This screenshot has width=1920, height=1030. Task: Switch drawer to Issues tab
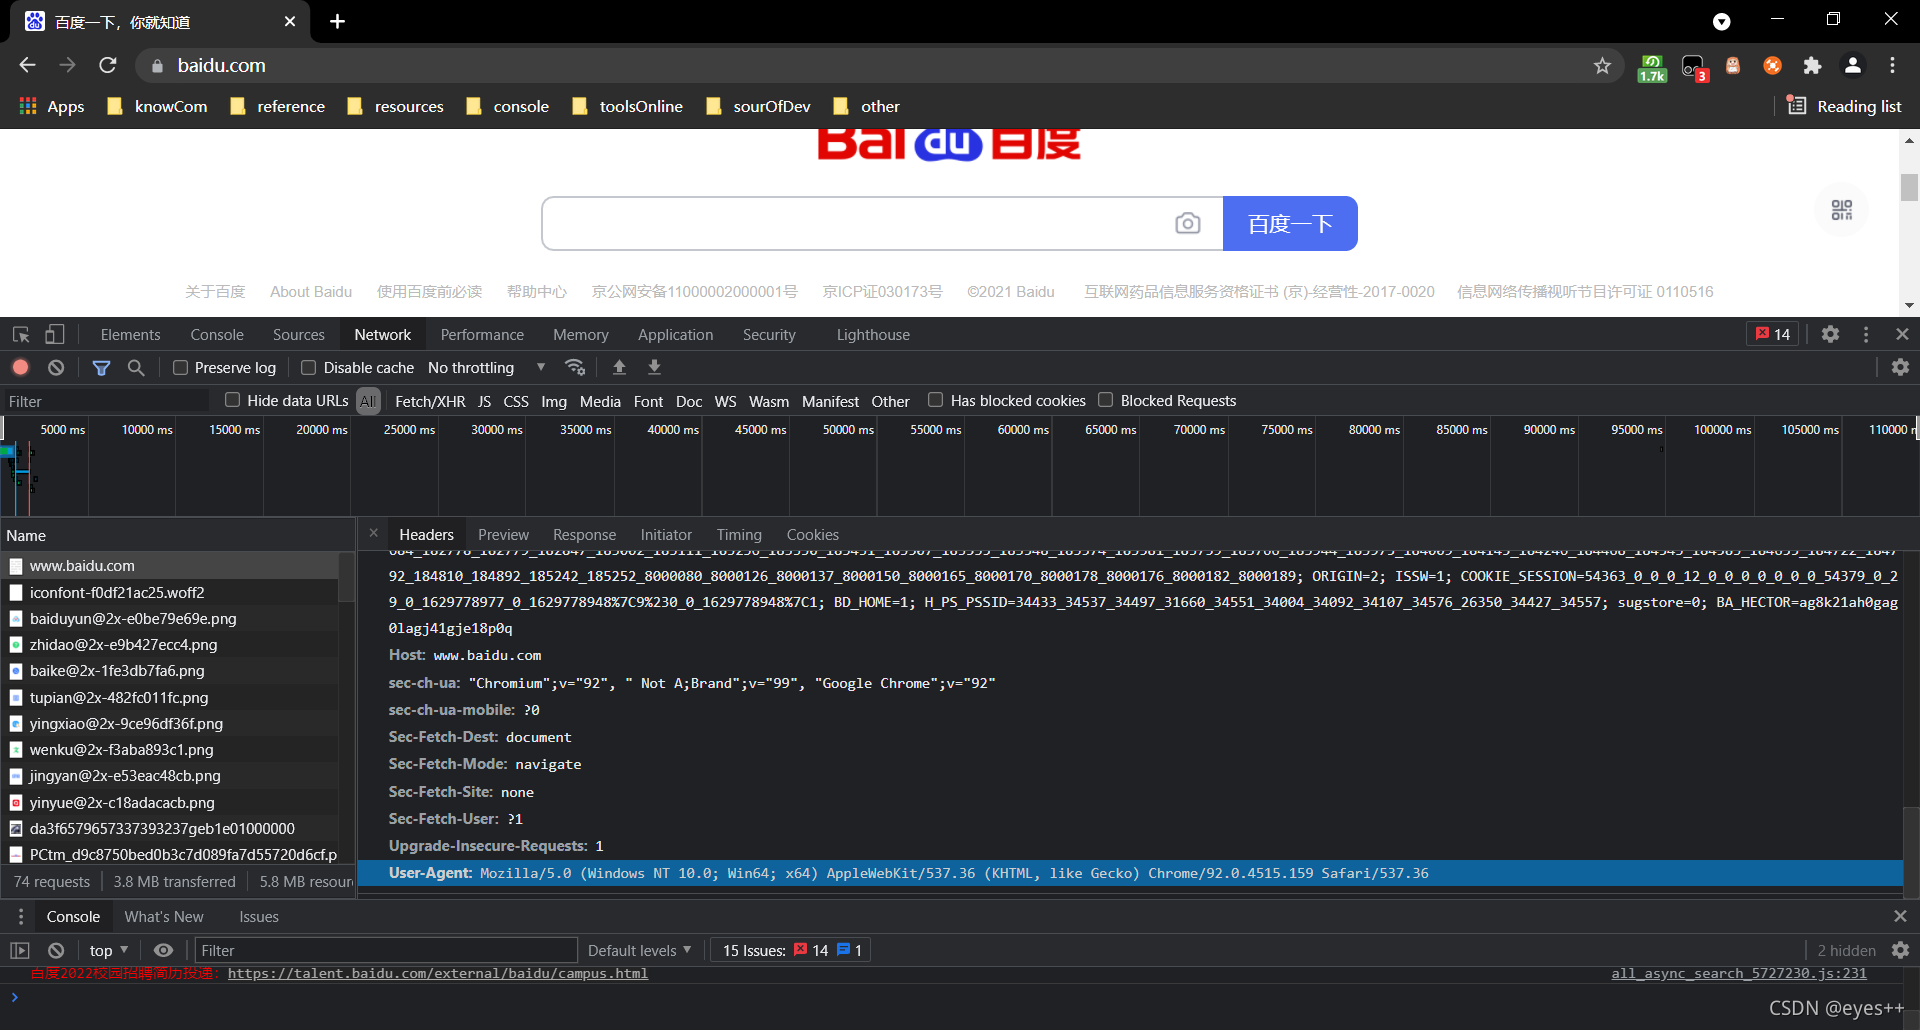(x=259, y=917)
